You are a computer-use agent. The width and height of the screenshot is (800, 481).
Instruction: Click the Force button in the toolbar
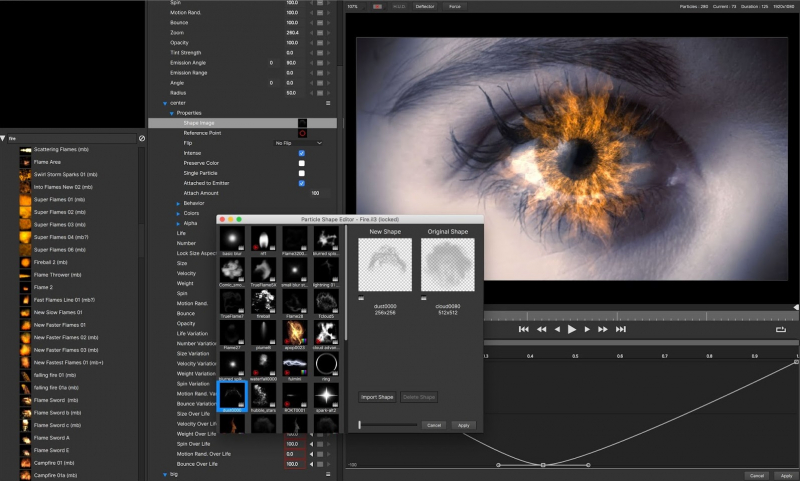pos(455,6)
